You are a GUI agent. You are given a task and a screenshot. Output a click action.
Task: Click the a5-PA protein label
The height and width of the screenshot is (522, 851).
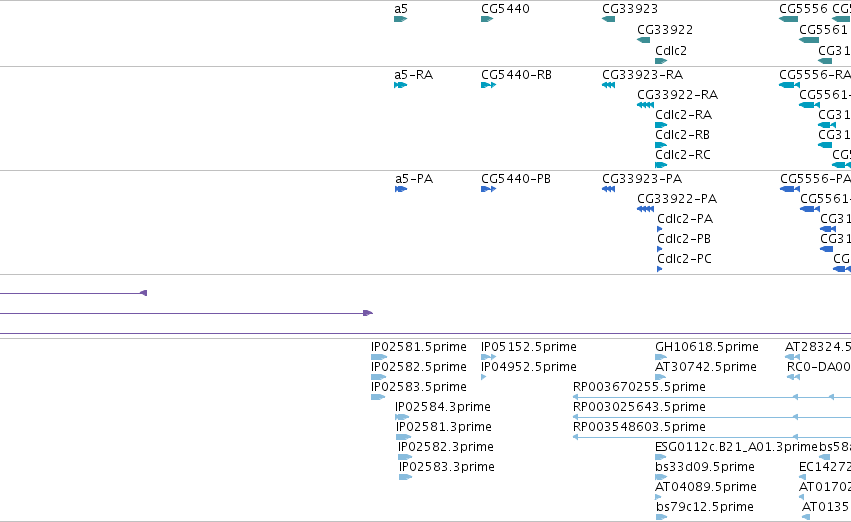[414, 179]
